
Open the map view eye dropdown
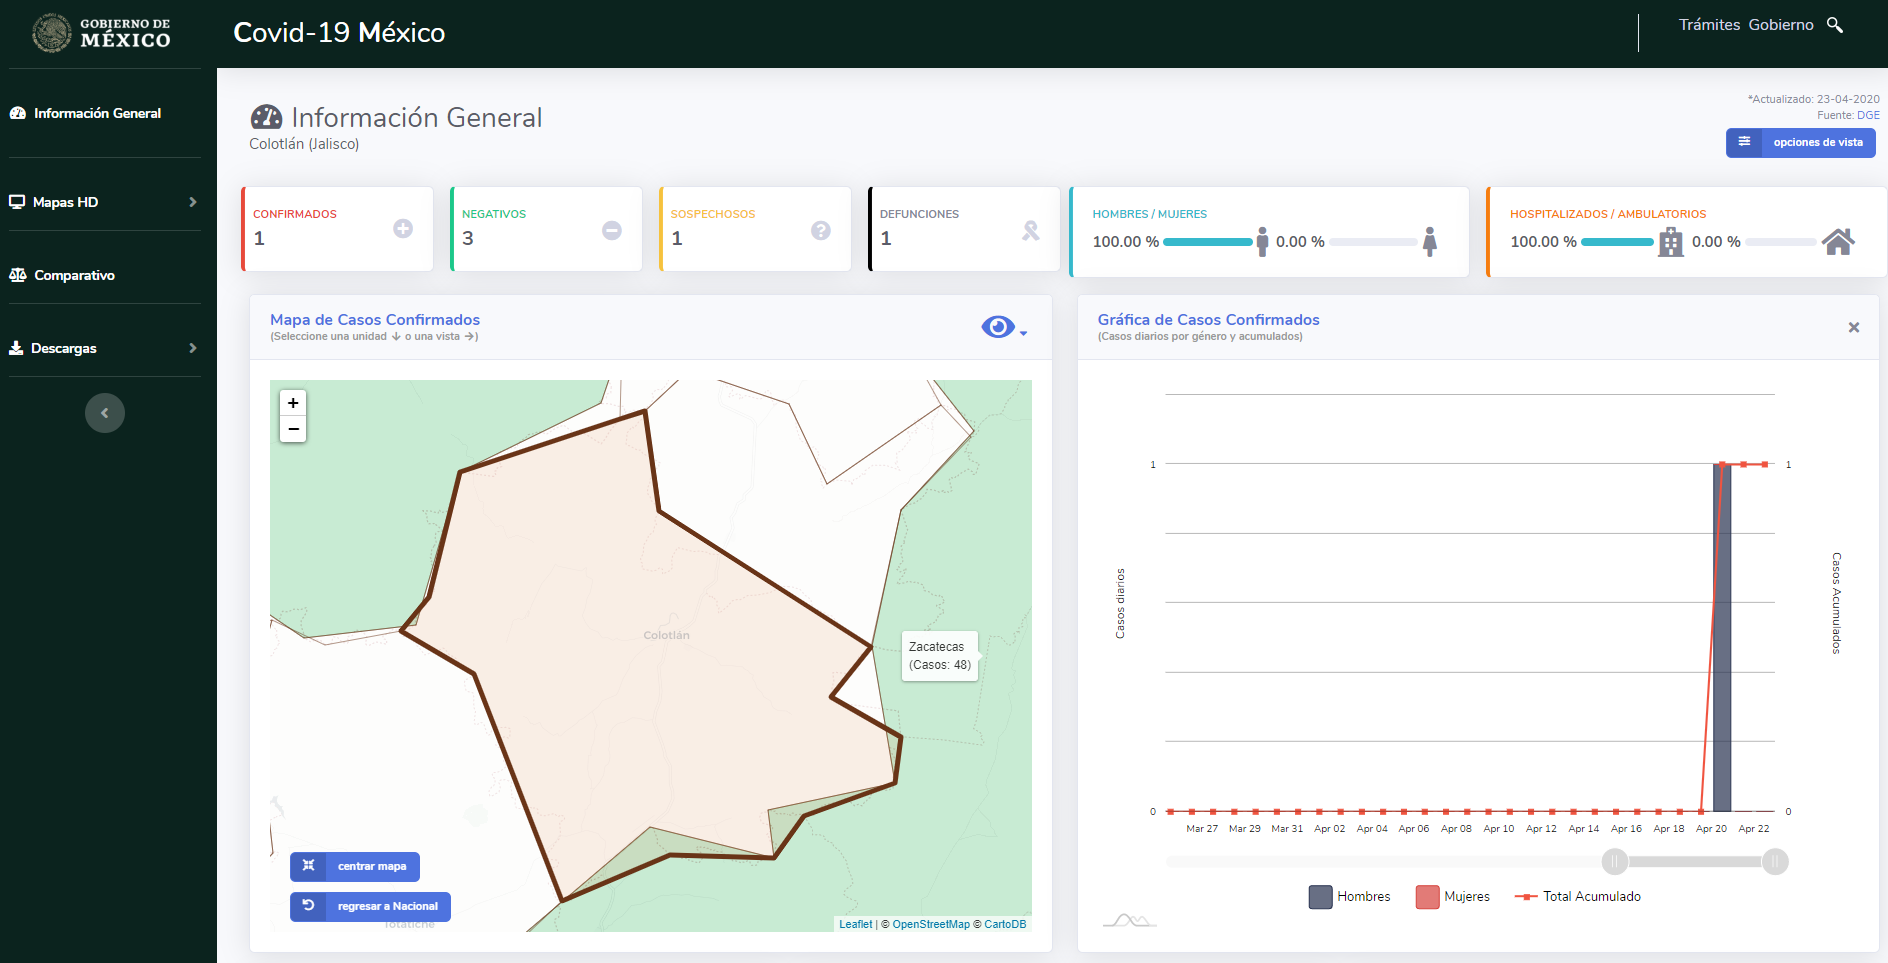(x=1004, y=327)
